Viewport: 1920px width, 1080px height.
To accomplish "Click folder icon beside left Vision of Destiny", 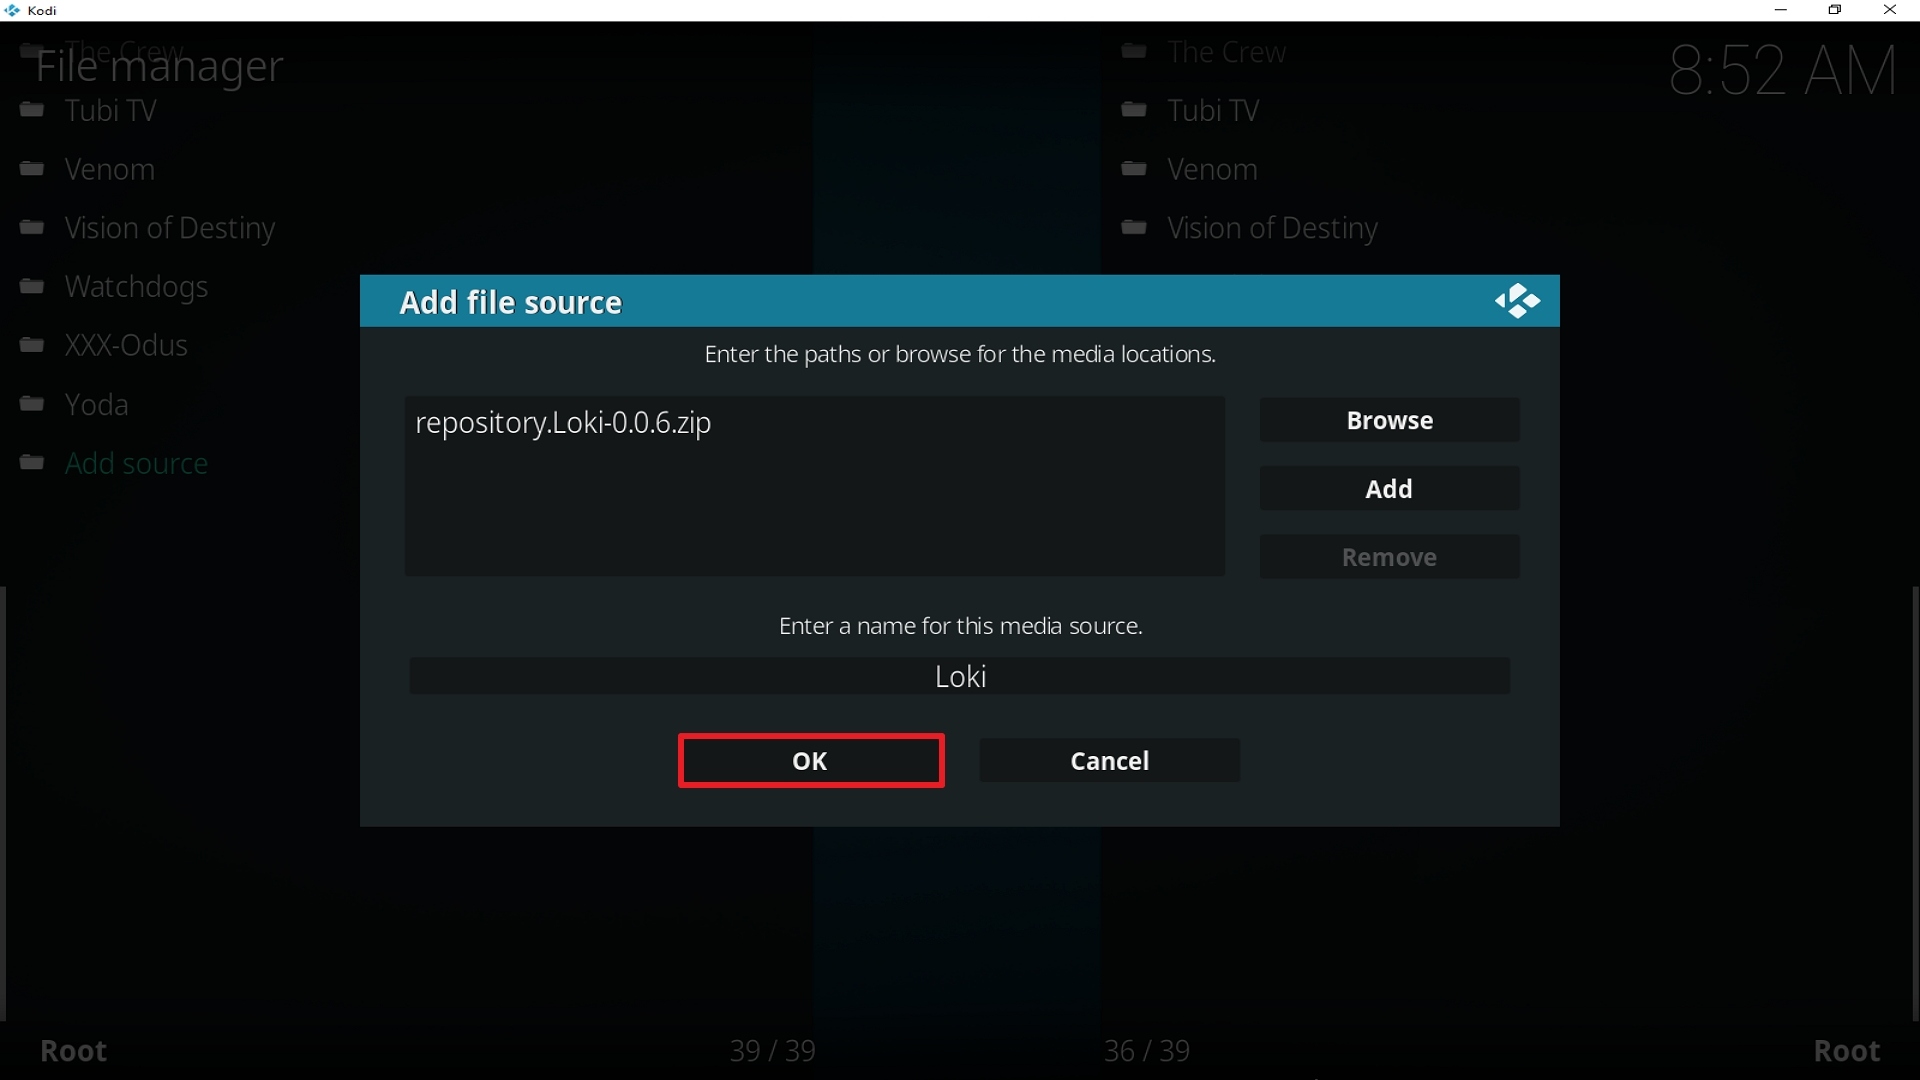I will [32, 228].
